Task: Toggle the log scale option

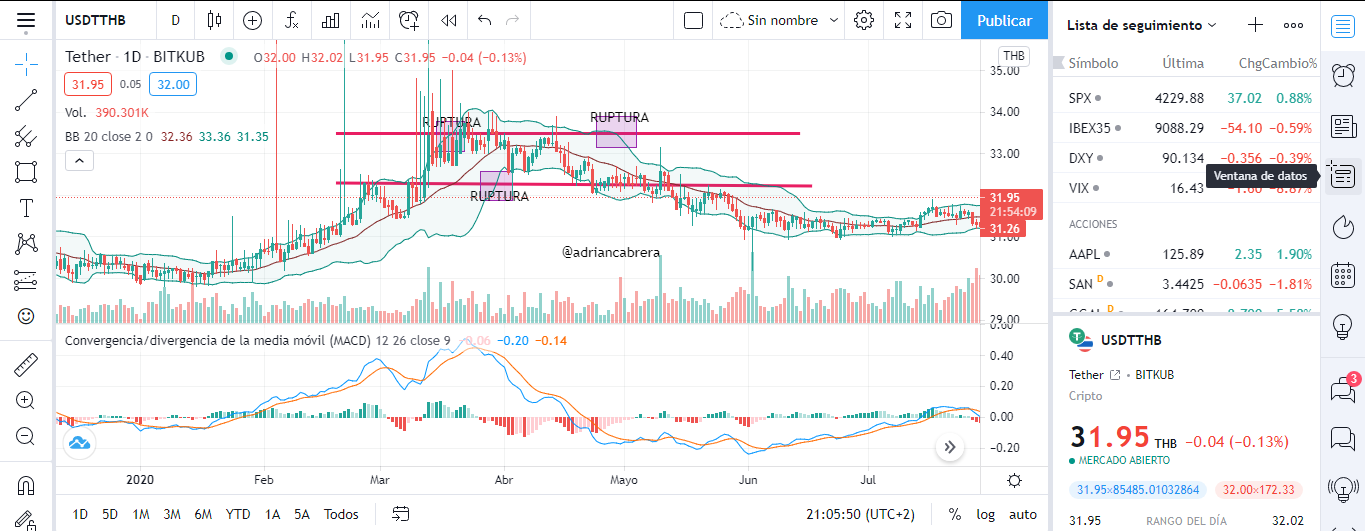Action: [x=986, y=514]
